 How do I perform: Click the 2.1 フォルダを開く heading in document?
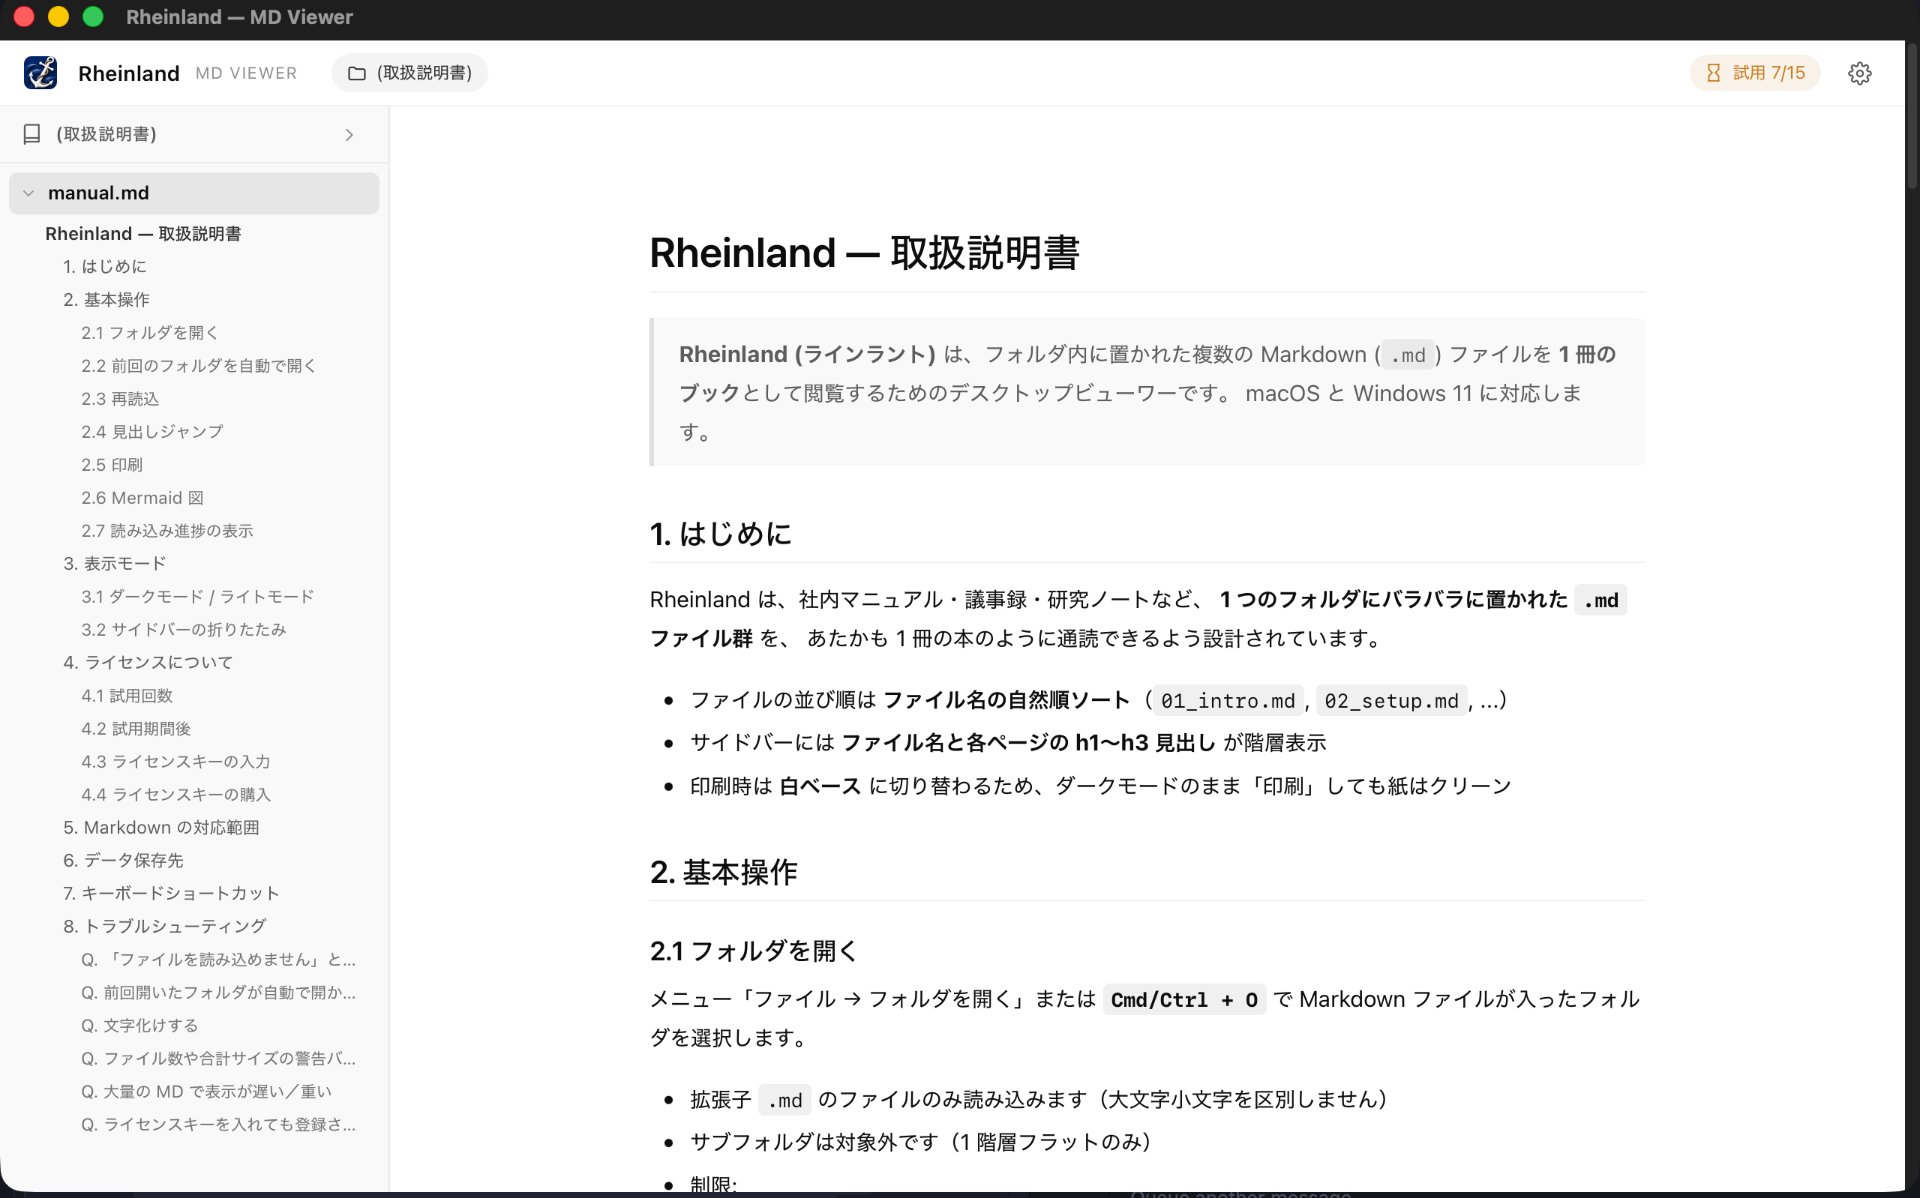(753, 951)
